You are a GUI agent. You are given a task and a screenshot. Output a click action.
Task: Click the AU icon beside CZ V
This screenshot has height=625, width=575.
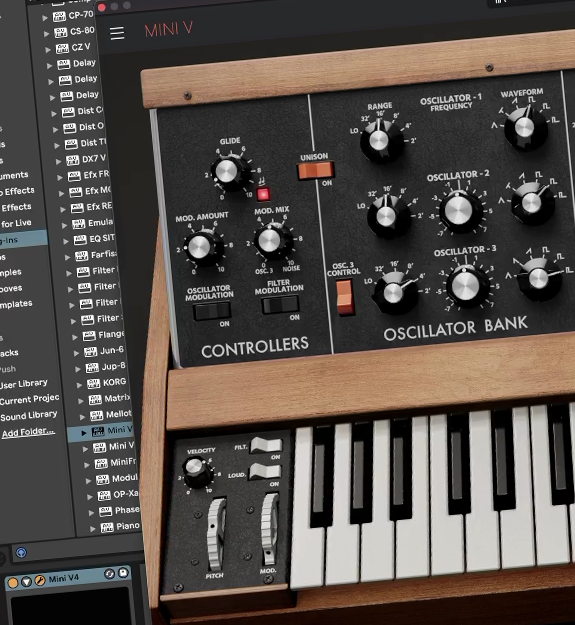tap(62, 49)
